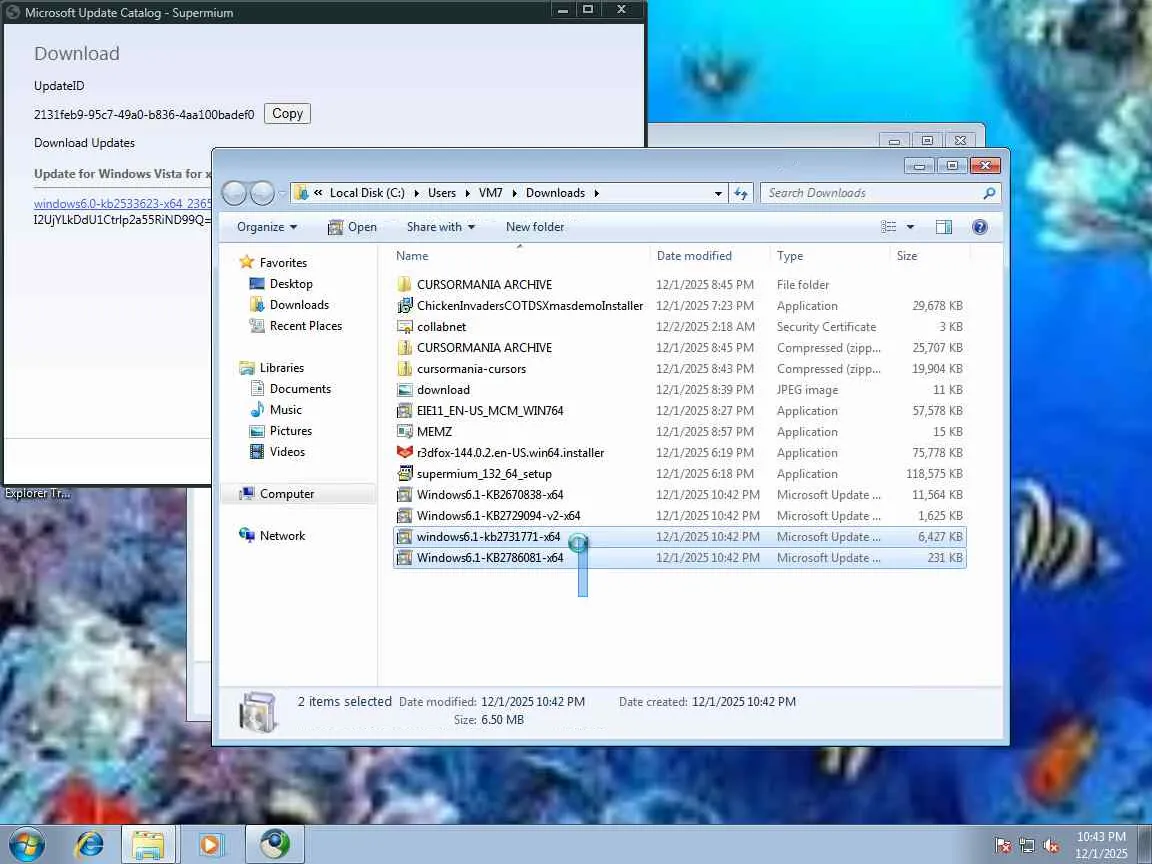The image size is (1152, 864).
Task: Select Windows6.1-KB2670838-x64 update icon
Action: pos(404,495)
